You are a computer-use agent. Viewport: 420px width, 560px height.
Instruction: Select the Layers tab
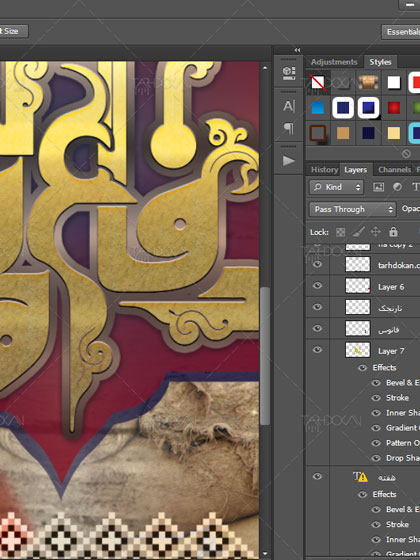point(356,170)
